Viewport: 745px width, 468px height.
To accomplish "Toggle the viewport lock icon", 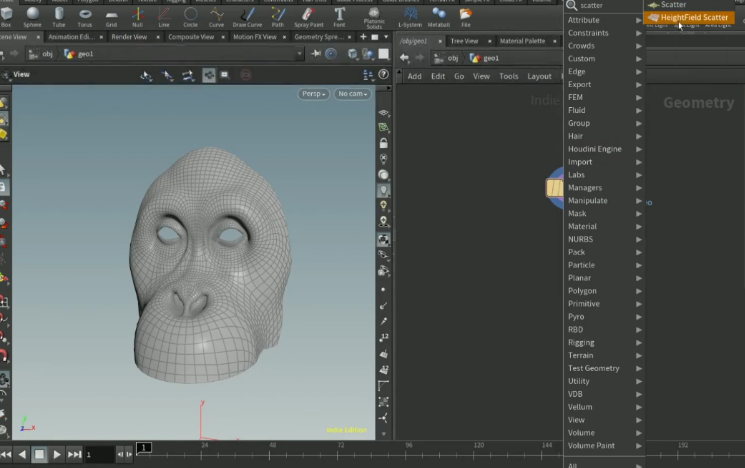I will point(383,143).
